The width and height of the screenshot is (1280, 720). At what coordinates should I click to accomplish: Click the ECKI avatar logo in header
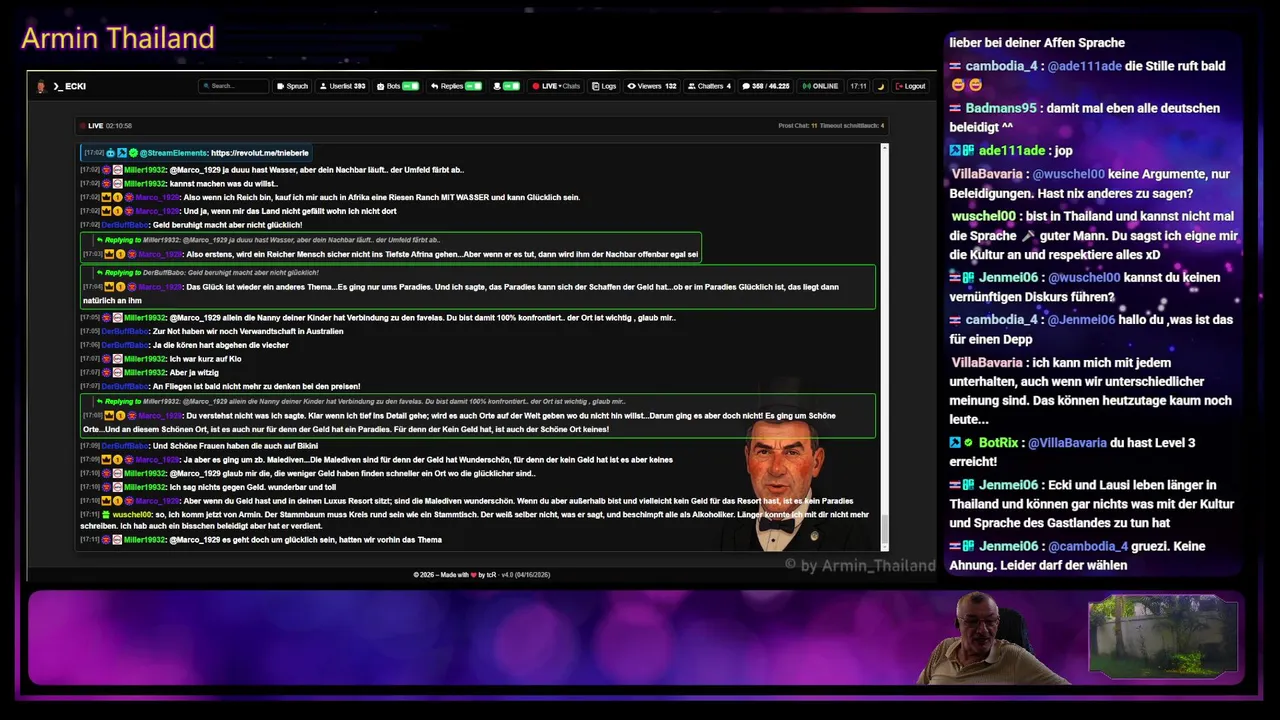(41, 86)
